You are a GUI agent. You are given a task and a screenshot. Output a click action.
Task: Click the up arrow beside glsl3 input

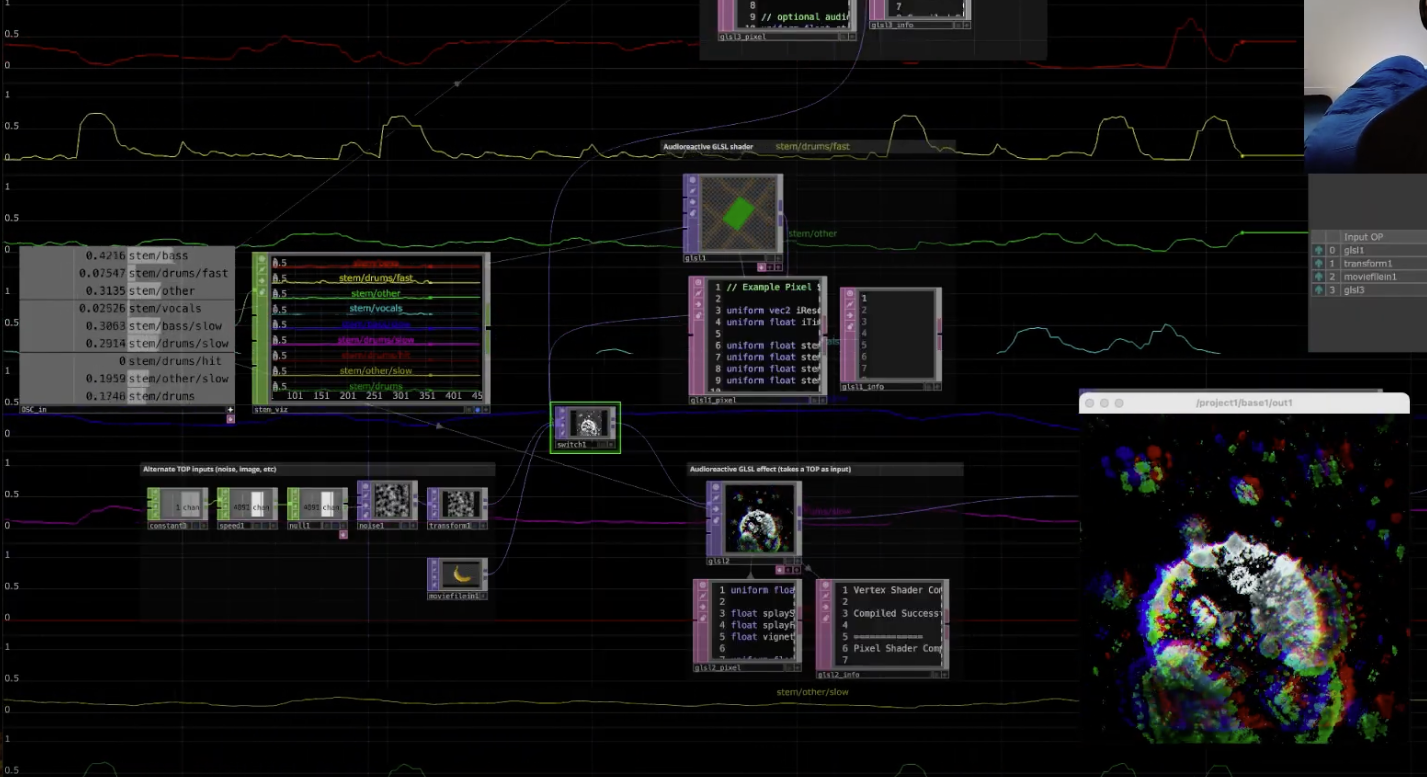pos(1318,290)
